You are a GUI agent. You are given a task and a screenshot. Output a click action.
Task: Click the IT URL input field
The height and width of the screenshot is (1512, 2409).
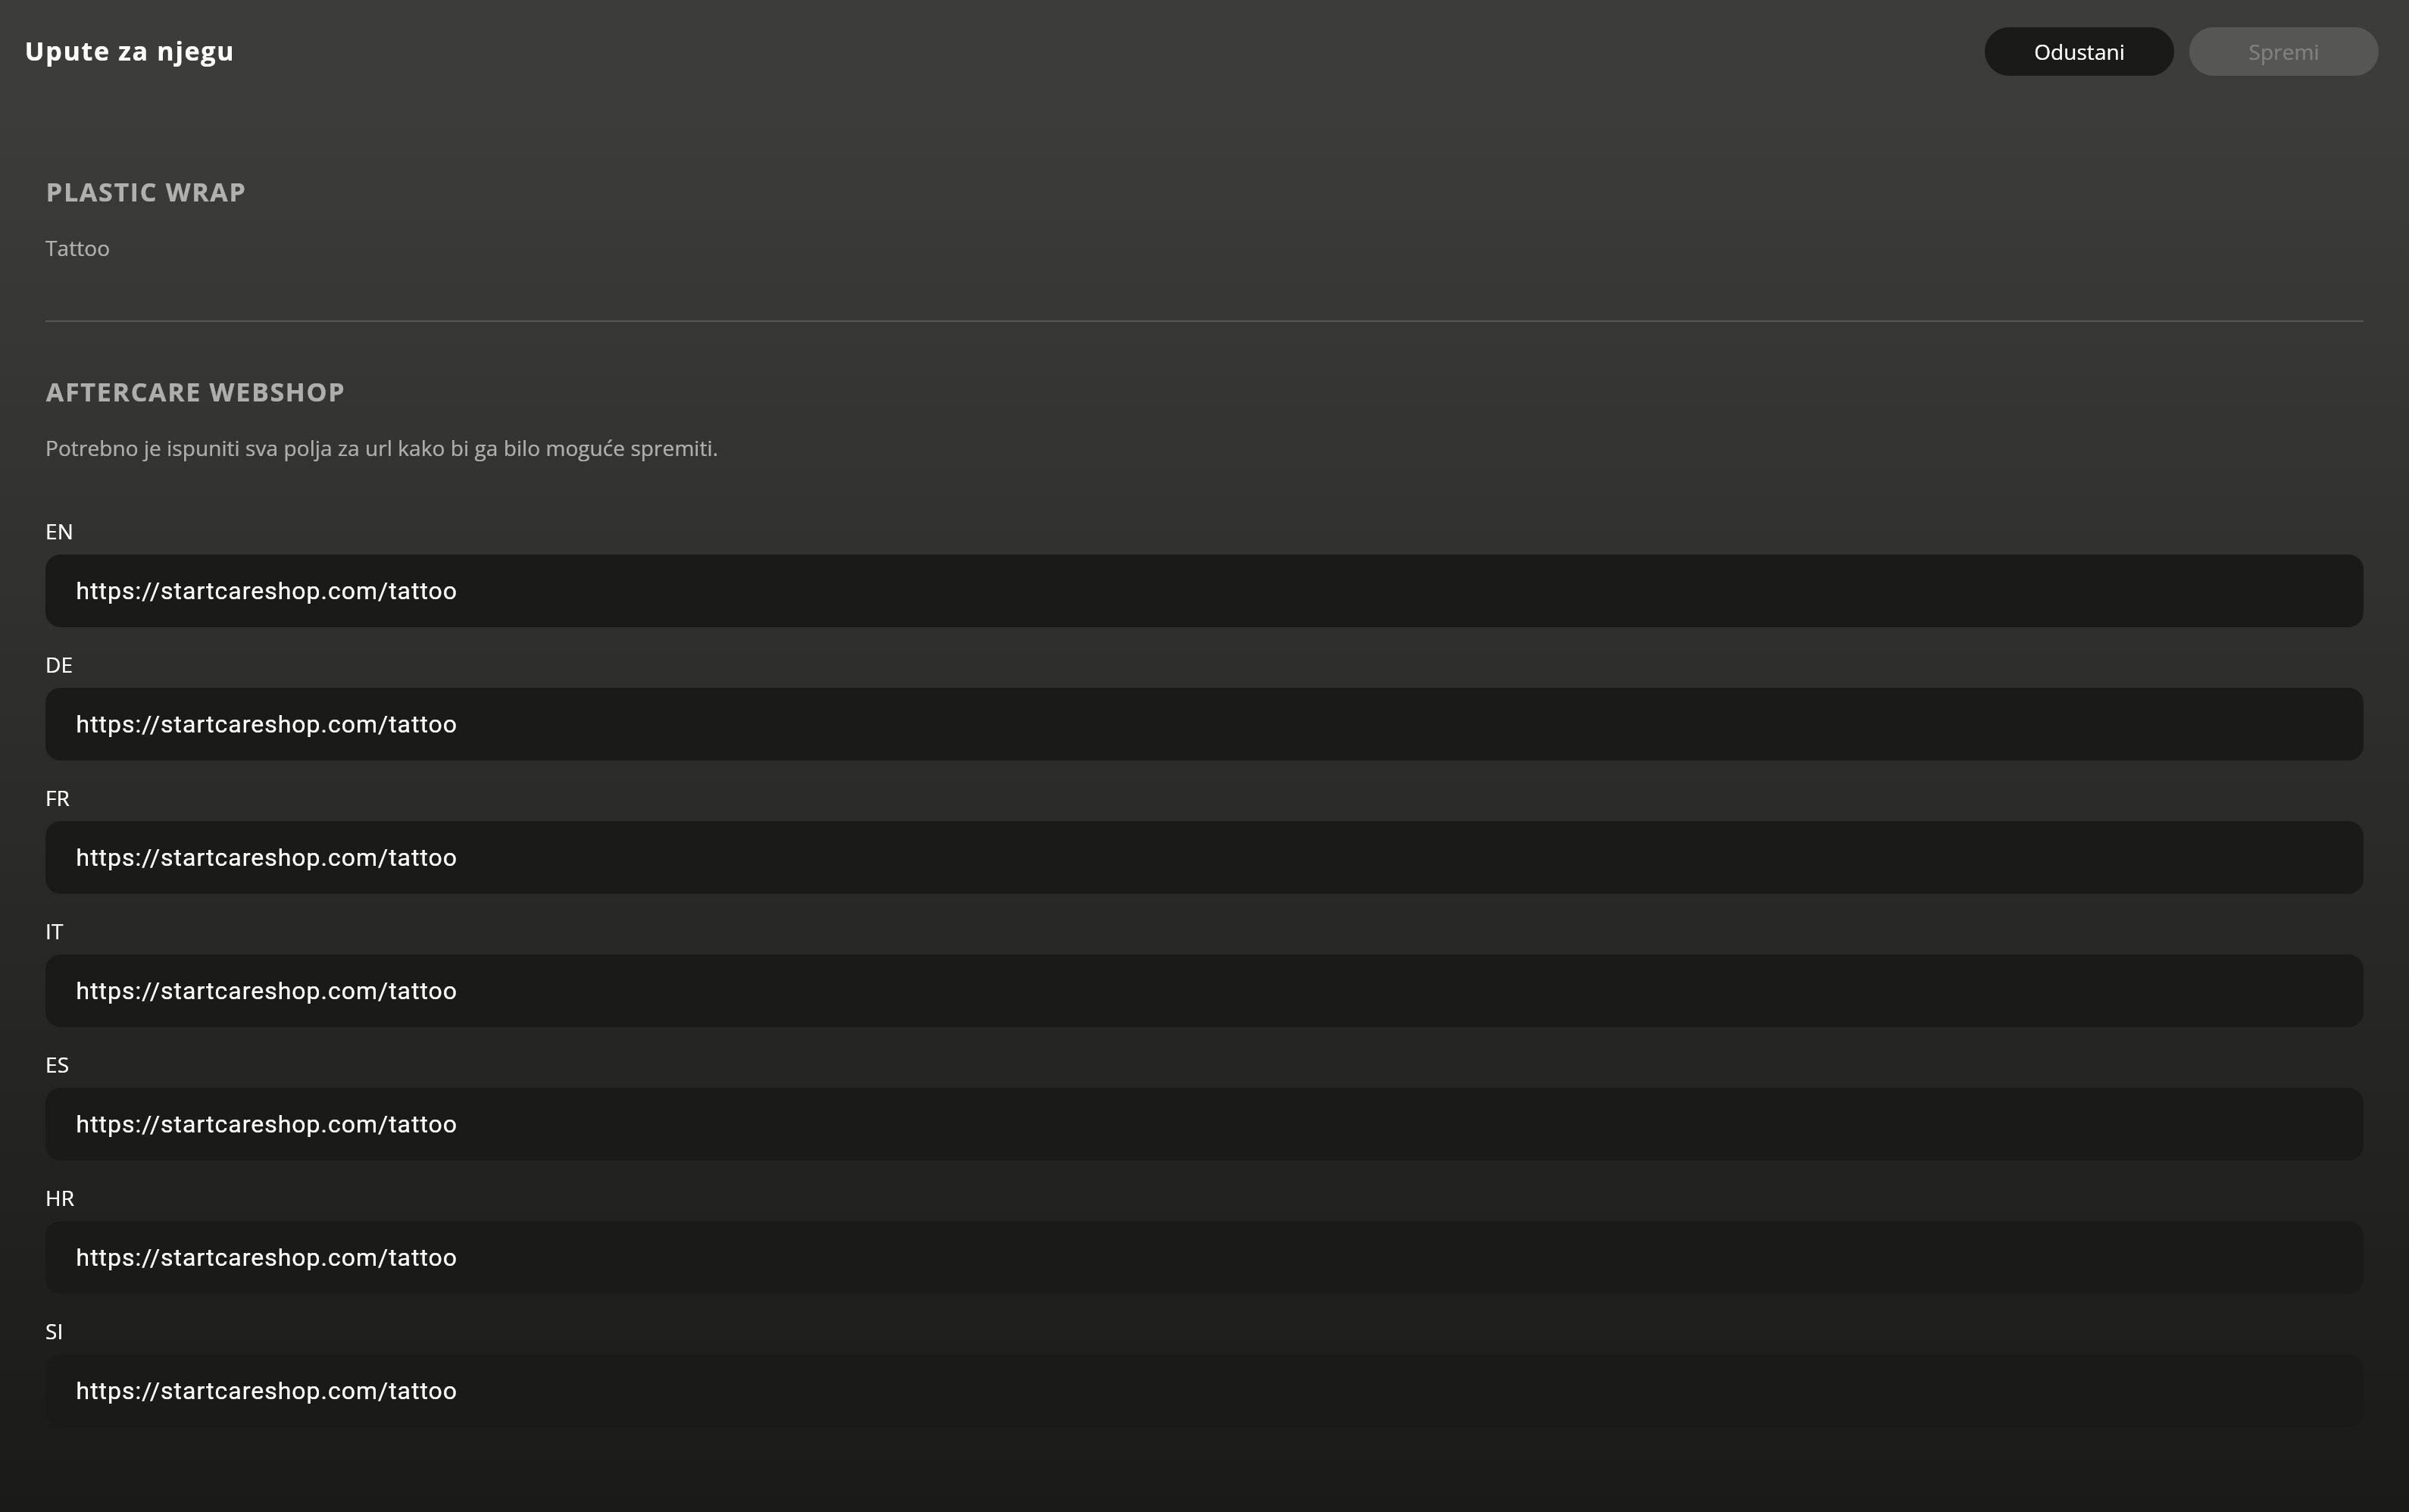click(x=1203, y=991)
